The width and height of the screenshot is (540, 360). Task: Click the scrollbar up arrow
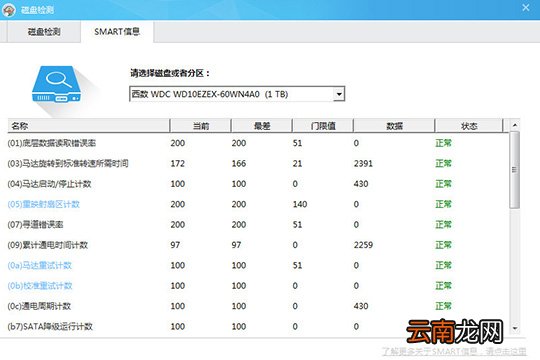click(515, 125)
